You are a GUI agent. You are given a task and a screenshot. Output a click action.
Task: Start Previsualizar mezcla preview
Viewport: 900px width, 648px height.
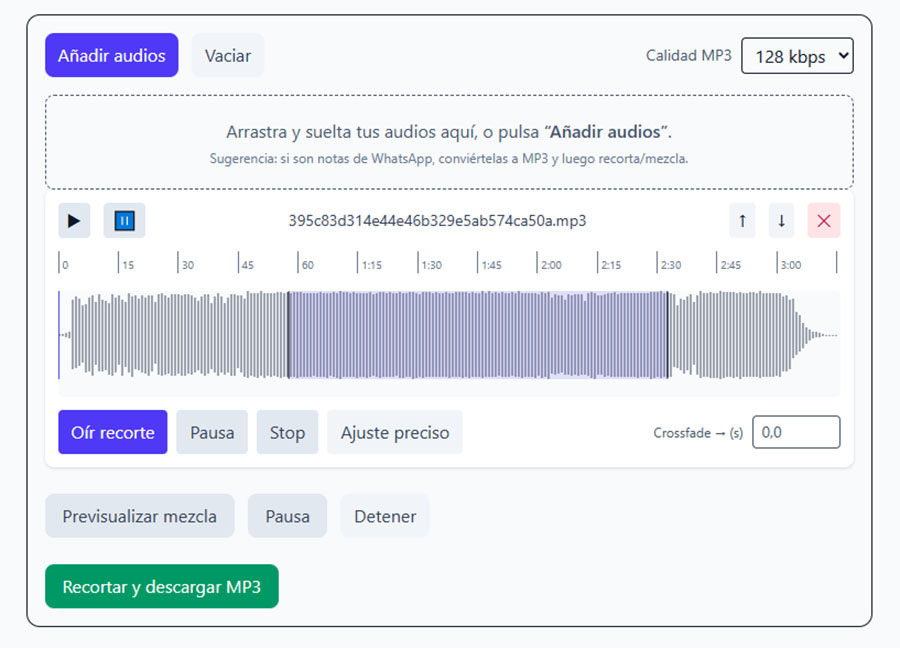click(x=139, y=516)
